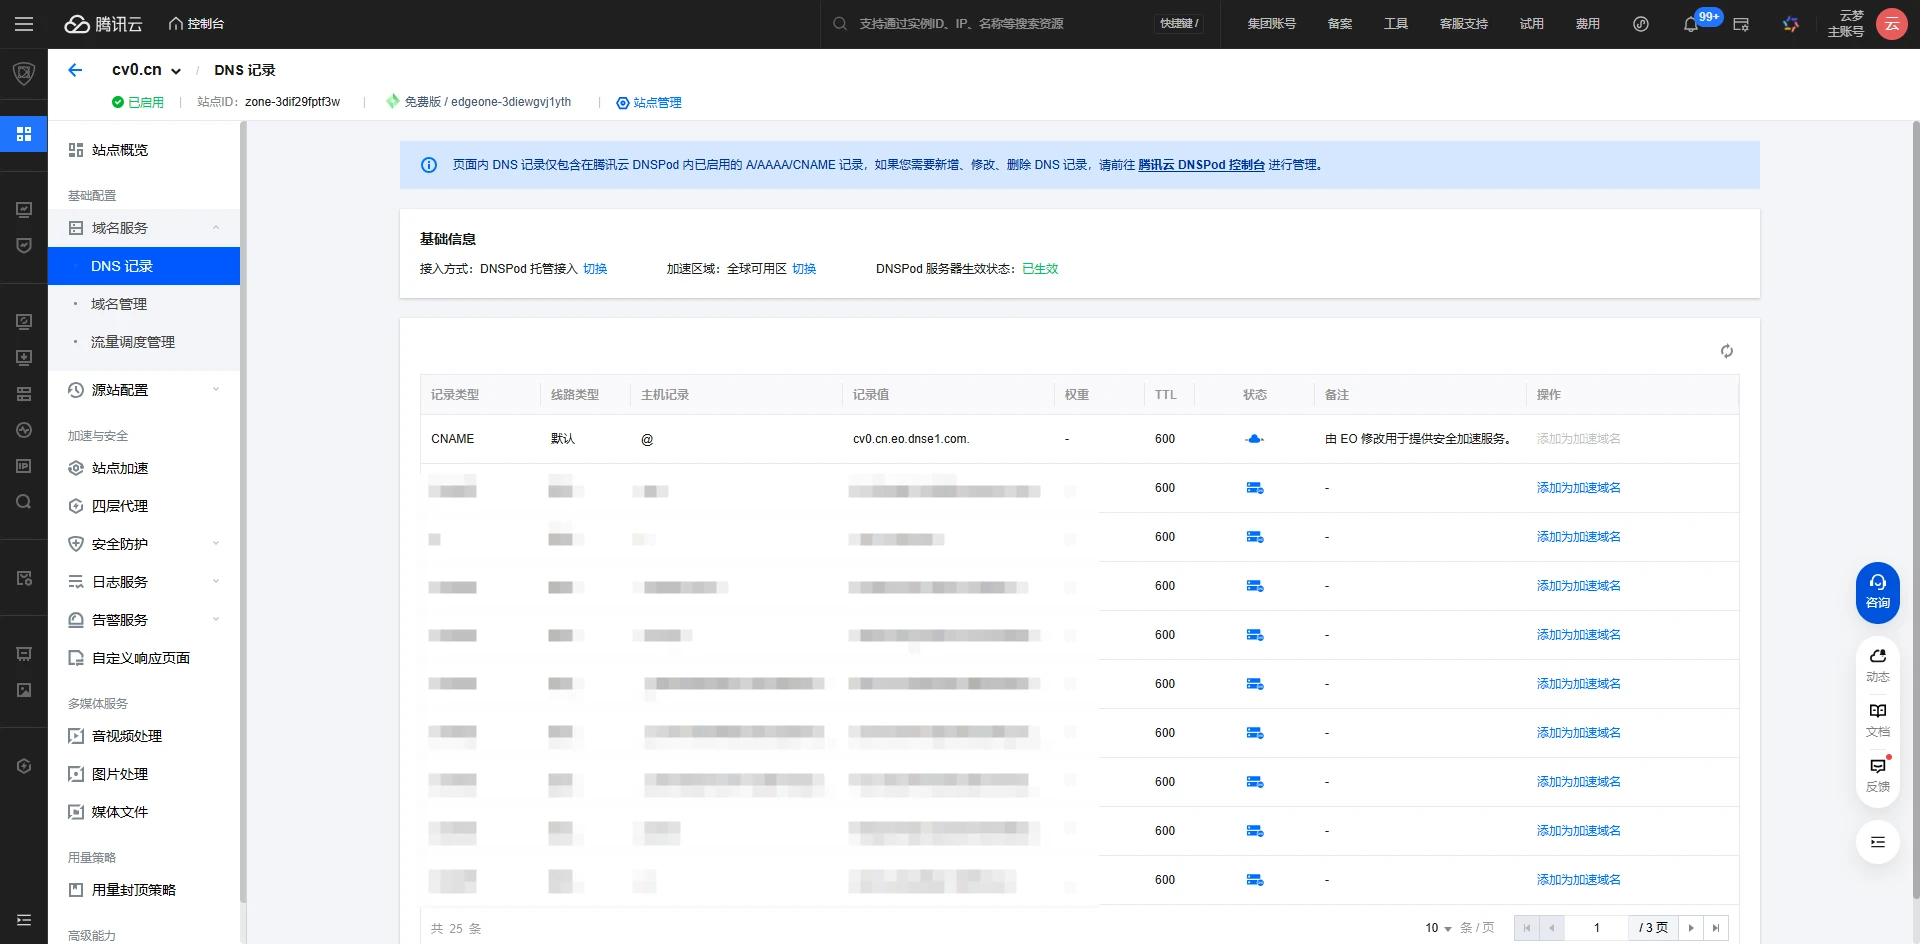Click the blue 咨询 consultation floating button

tap(1877, 592)
